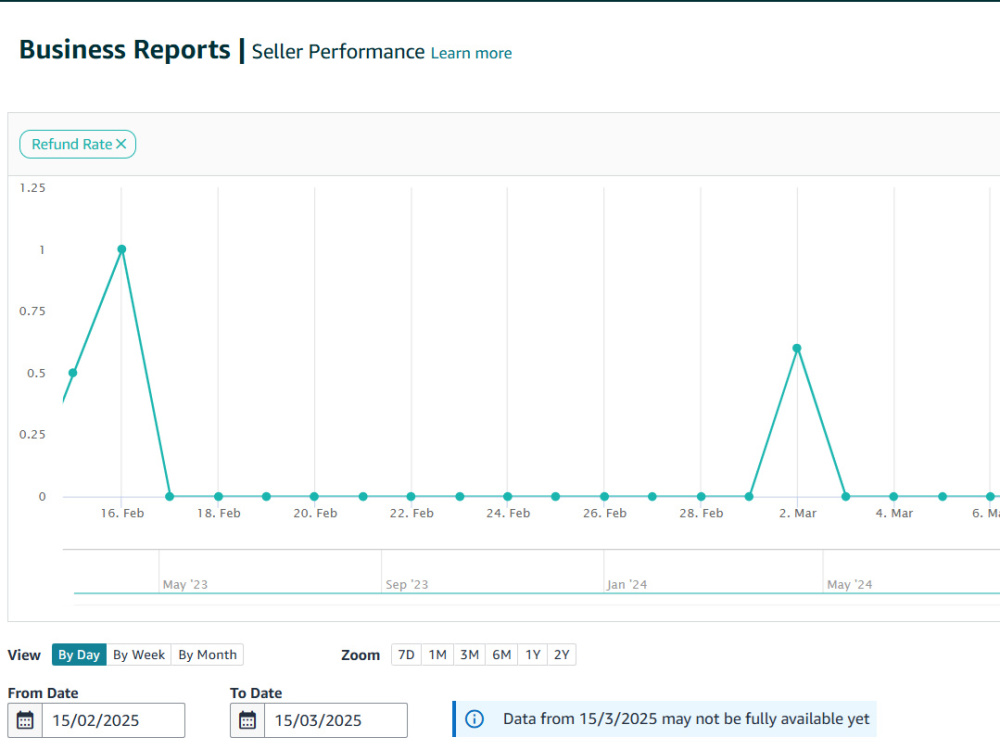
Task: Select the 24 Feb data point at zero
Action: (508, 496)
